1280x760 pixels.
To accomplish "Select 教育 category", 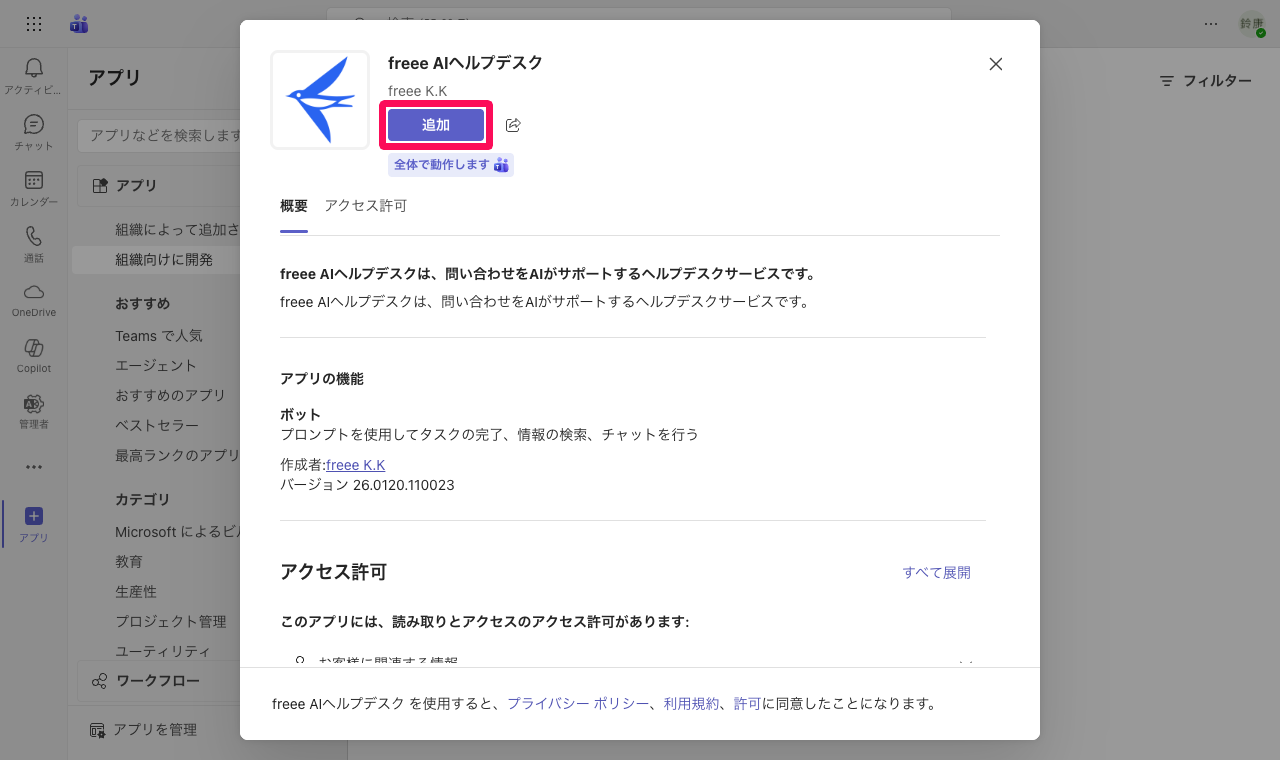I will [129, 562].
